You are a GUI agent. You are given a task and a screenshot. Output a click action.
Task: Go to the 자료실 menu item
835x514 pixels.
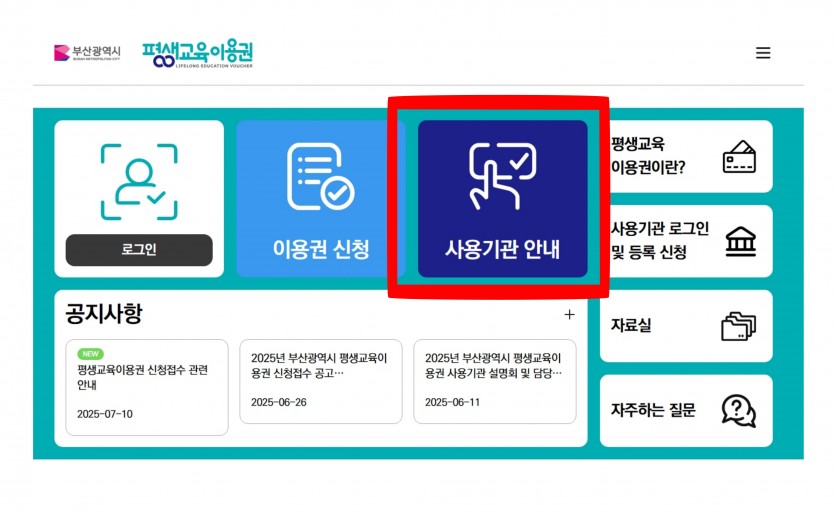coord(686,326)
